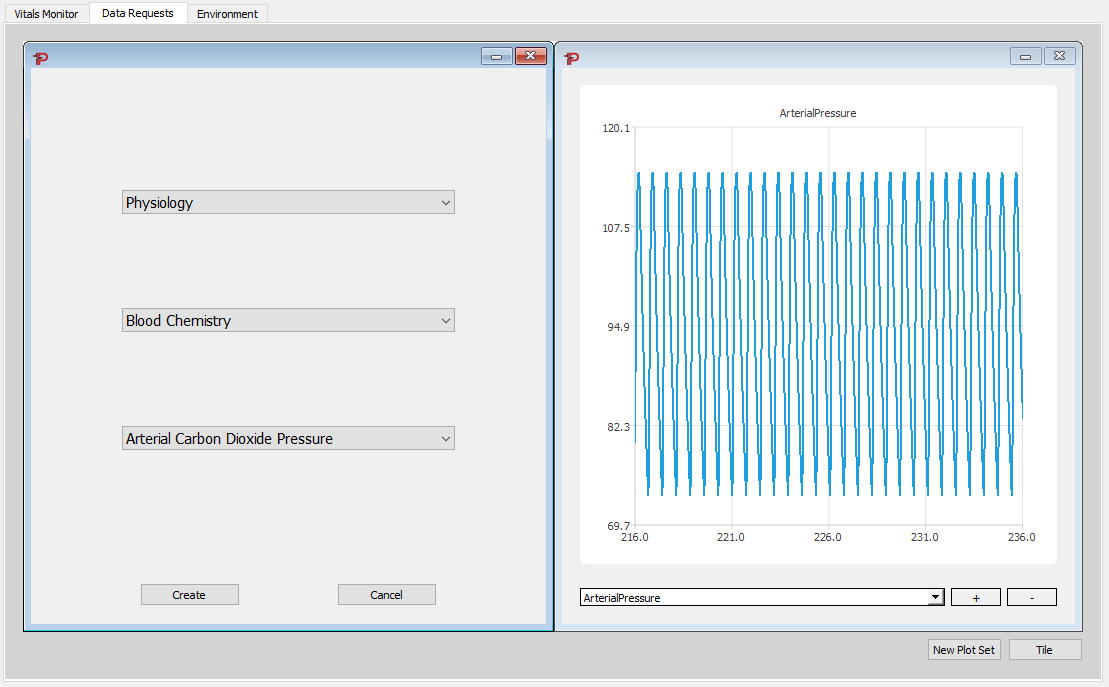Image resolution: width=1109 pixels, height=687 pixels.
Task: Click the ArterialPressure chart title
Action: coord(818,113)
